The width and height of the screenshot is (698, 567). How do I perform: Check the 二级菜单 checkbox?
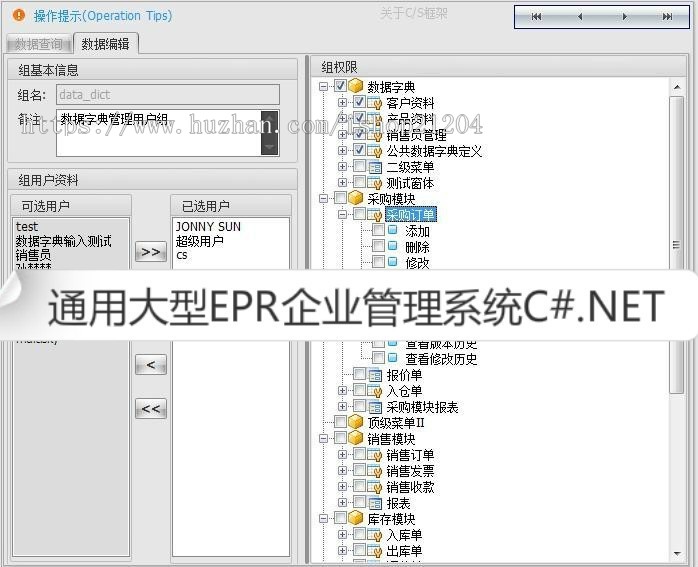[x=359, y=166]
